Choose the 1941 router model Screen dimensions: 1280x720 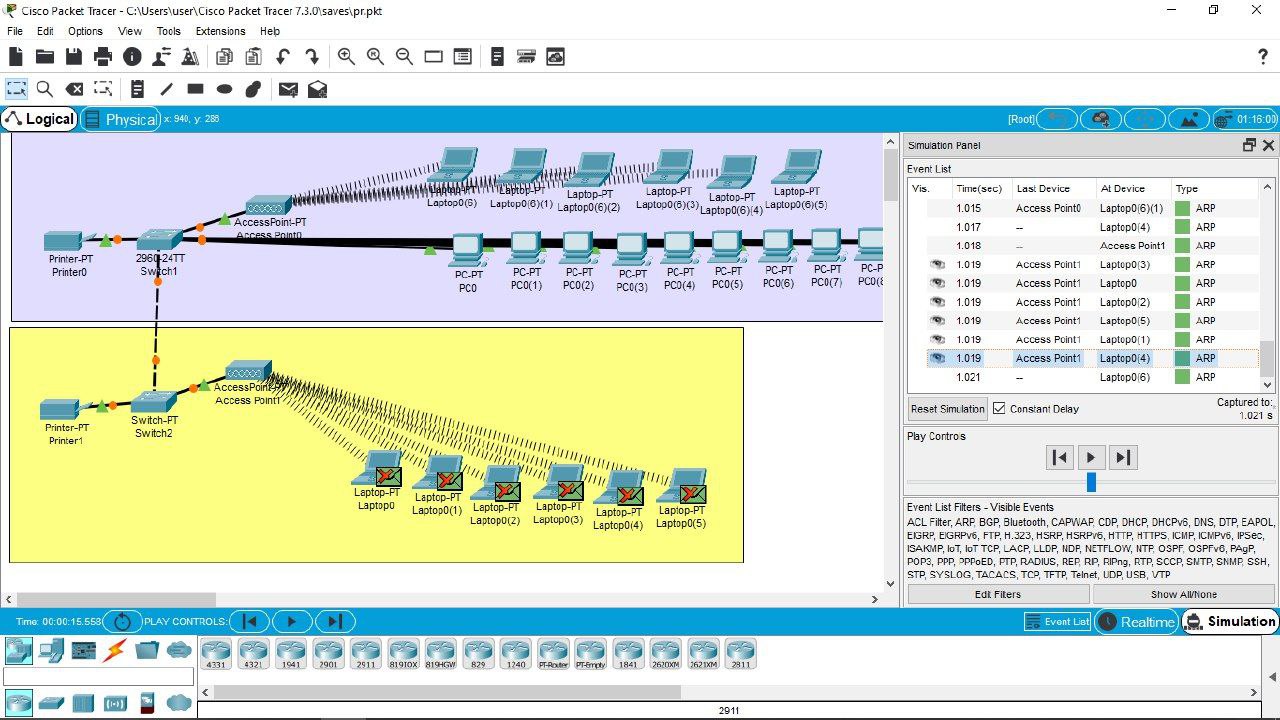pyautogui.click(x=291, y=653)
